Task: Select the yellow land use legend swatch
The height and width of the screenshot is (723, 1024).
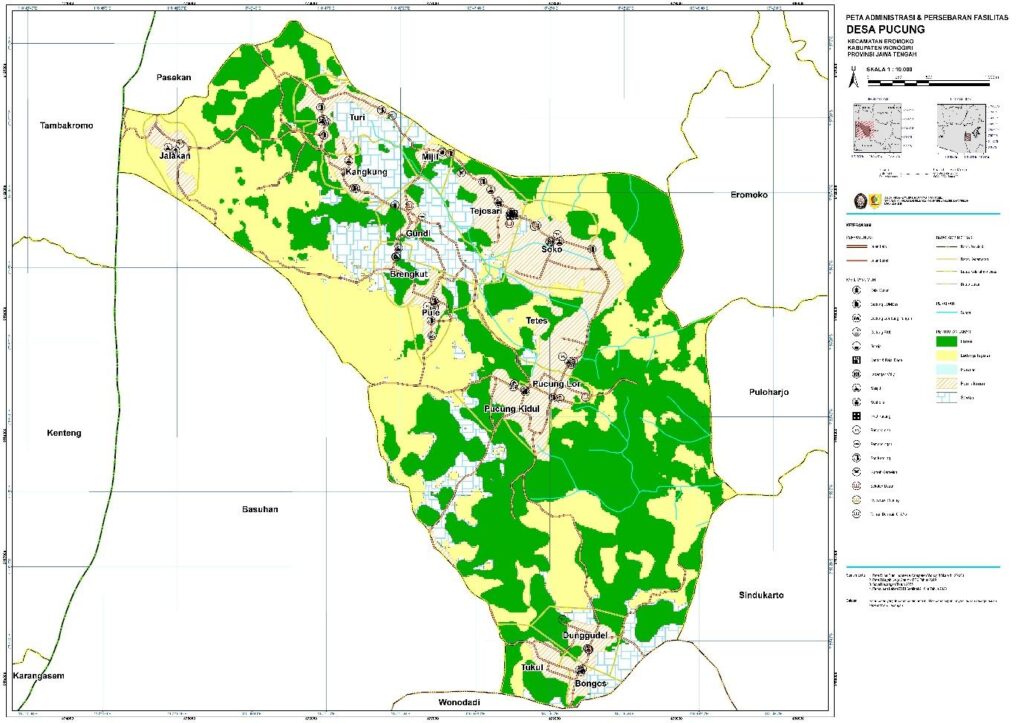Action: click(947, 354)
